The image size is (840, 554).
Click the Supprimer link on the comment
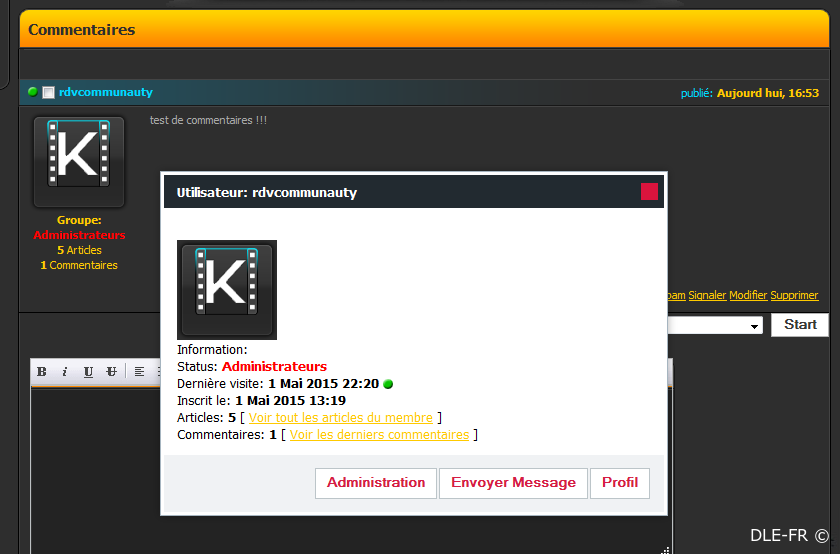pos(795,296)
